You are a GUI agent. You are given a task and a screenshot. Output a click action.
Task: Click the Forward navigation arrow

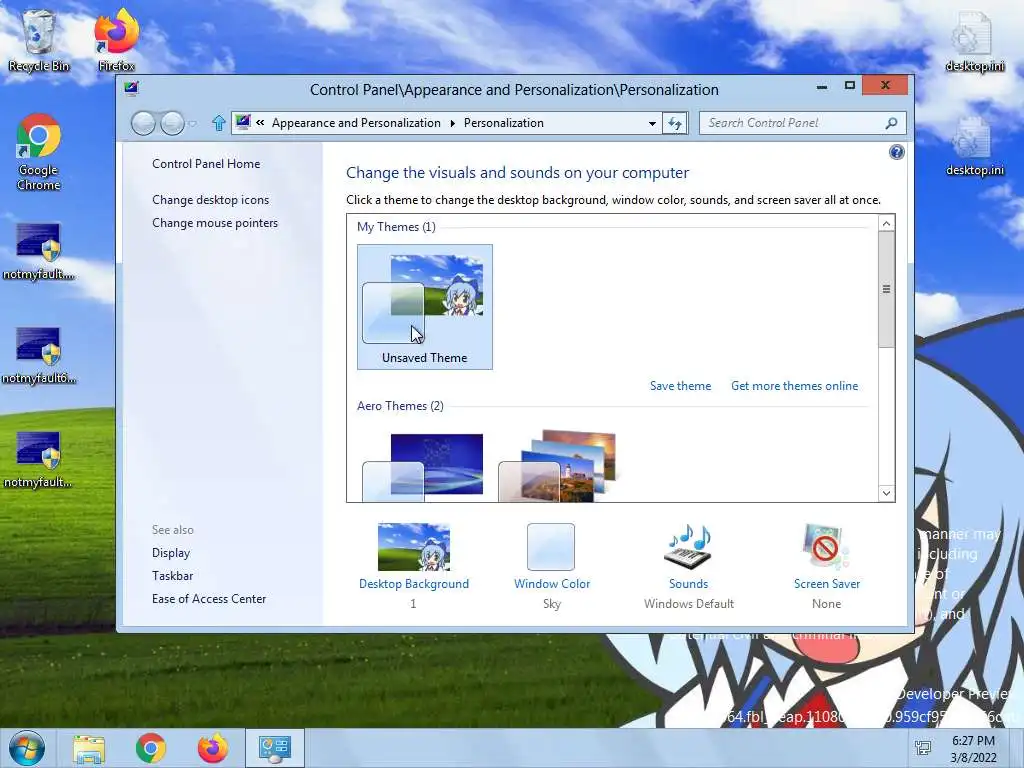click(x=172, y=123)
